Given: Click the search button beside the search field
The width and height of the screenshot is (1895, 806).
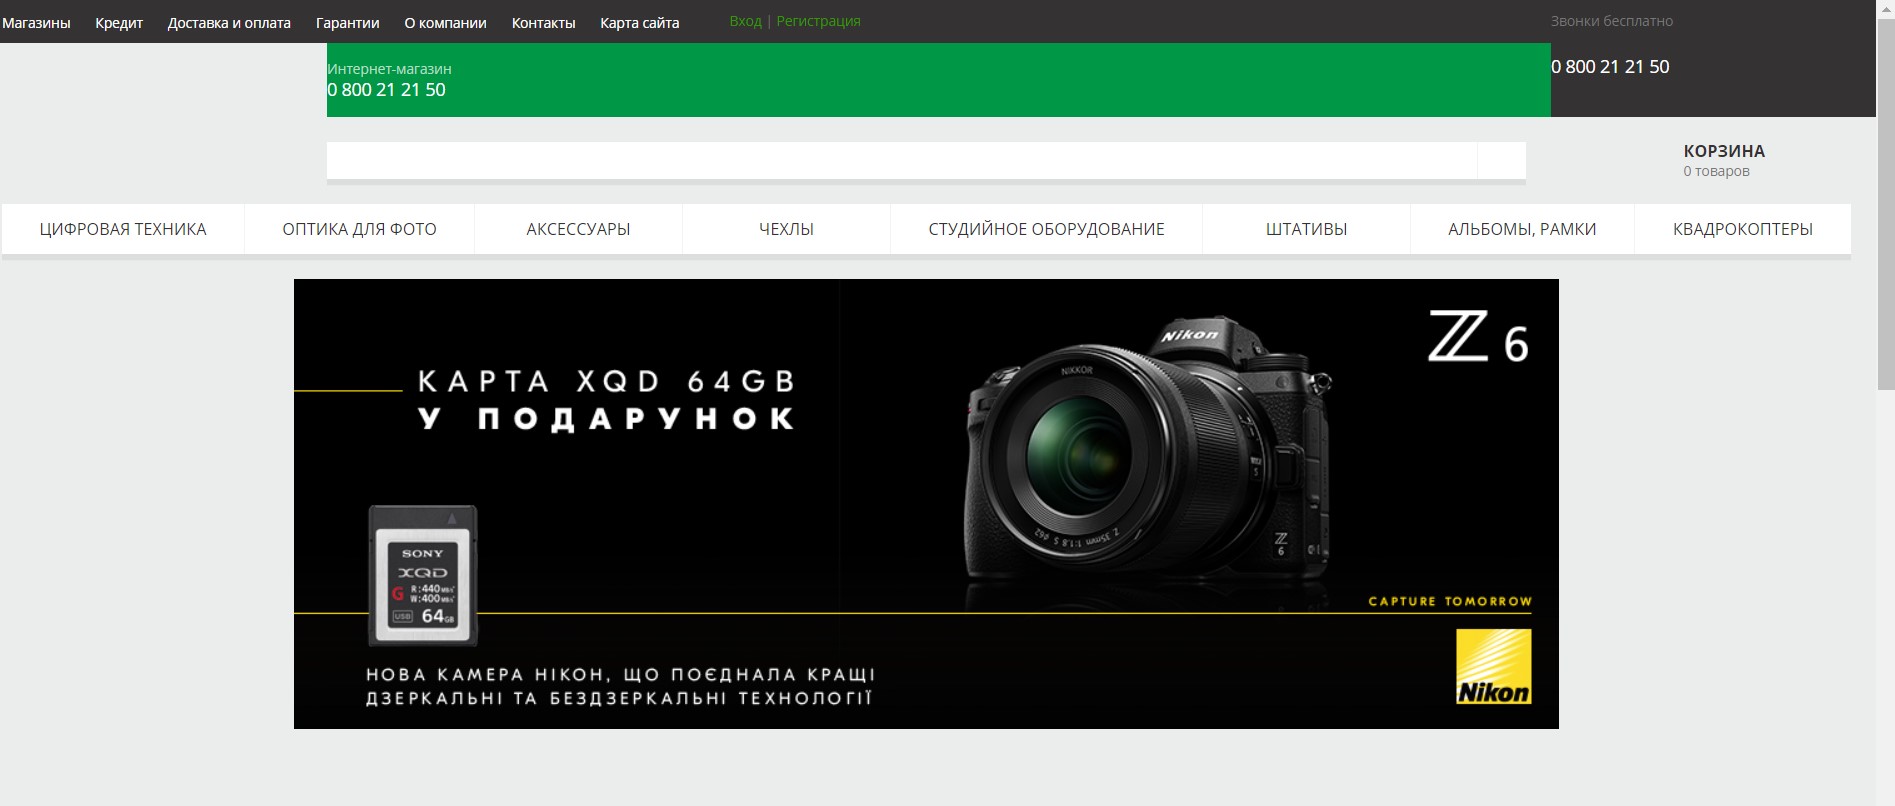Looking at the screenshot, I should click(x=1501, y=160).
